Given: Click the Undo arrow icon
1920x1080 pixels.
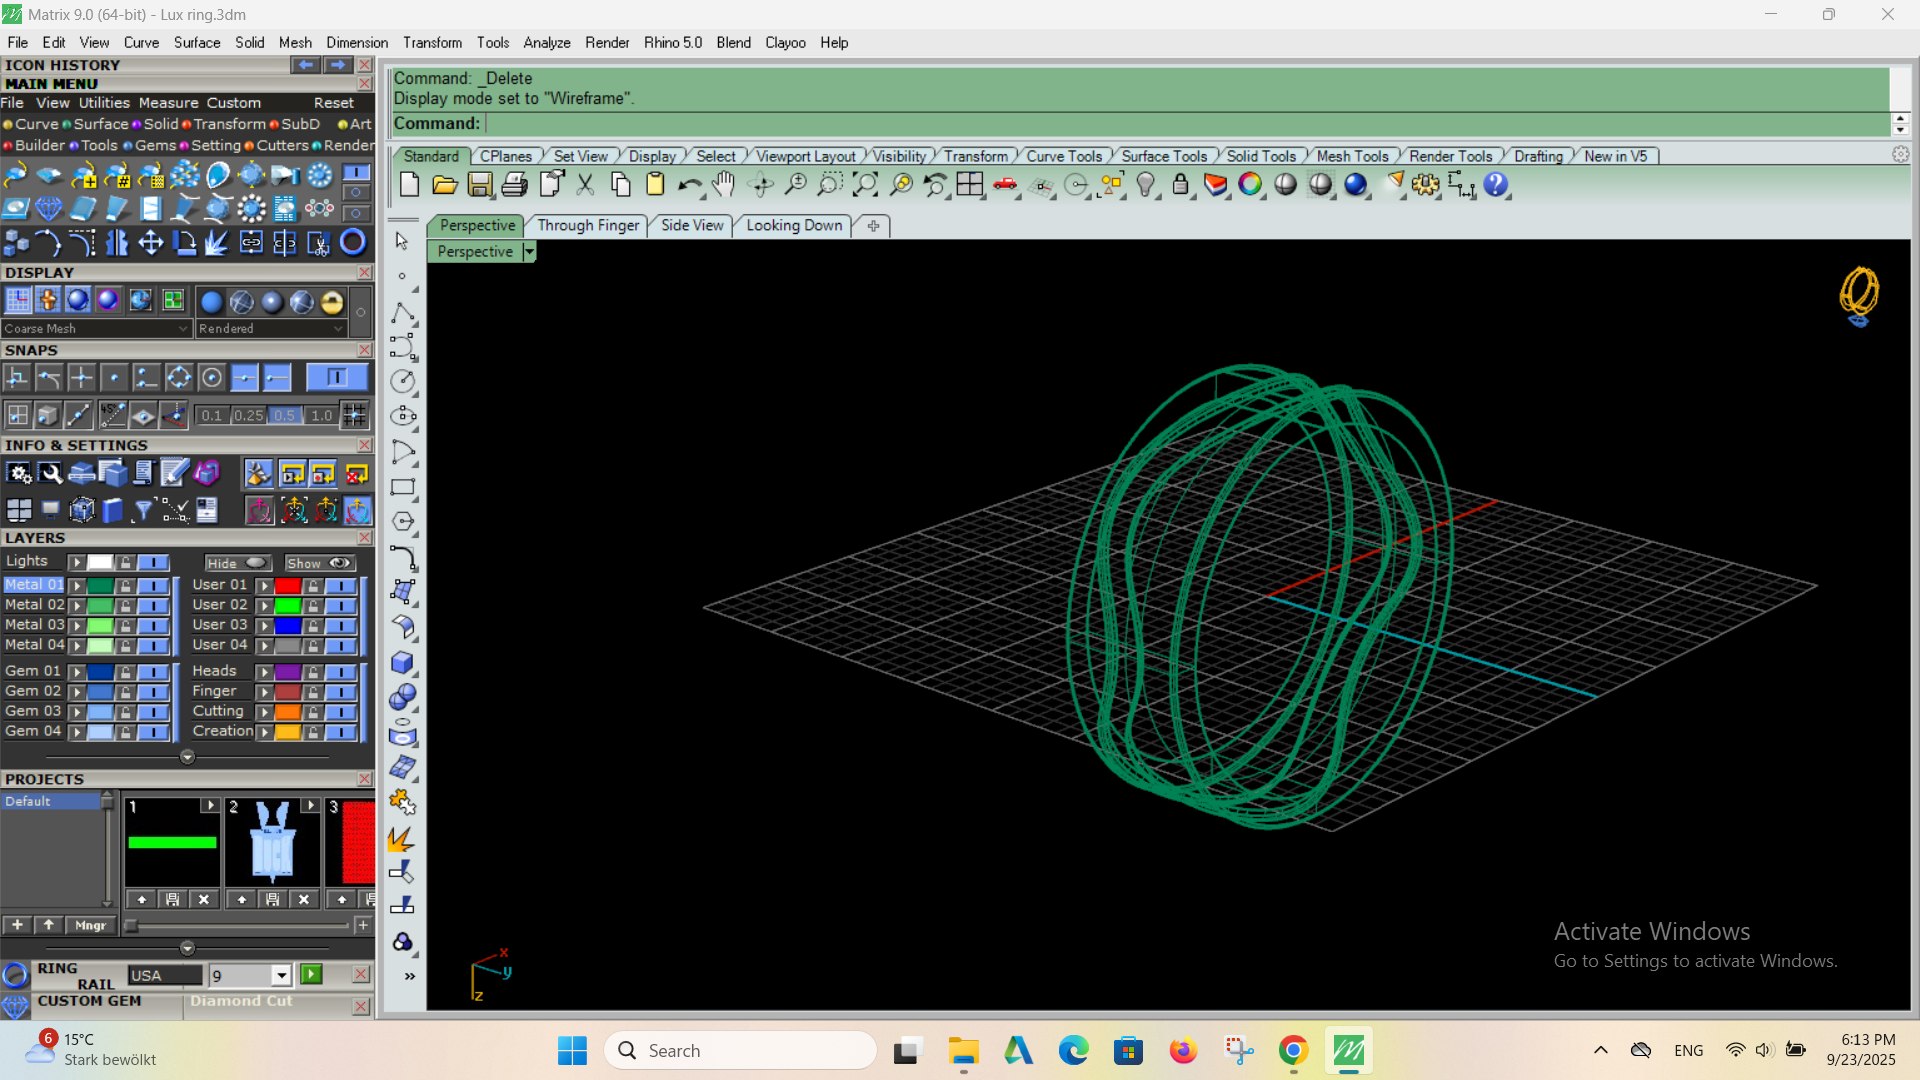Looking at the screenshot, I should coord(689,185).
